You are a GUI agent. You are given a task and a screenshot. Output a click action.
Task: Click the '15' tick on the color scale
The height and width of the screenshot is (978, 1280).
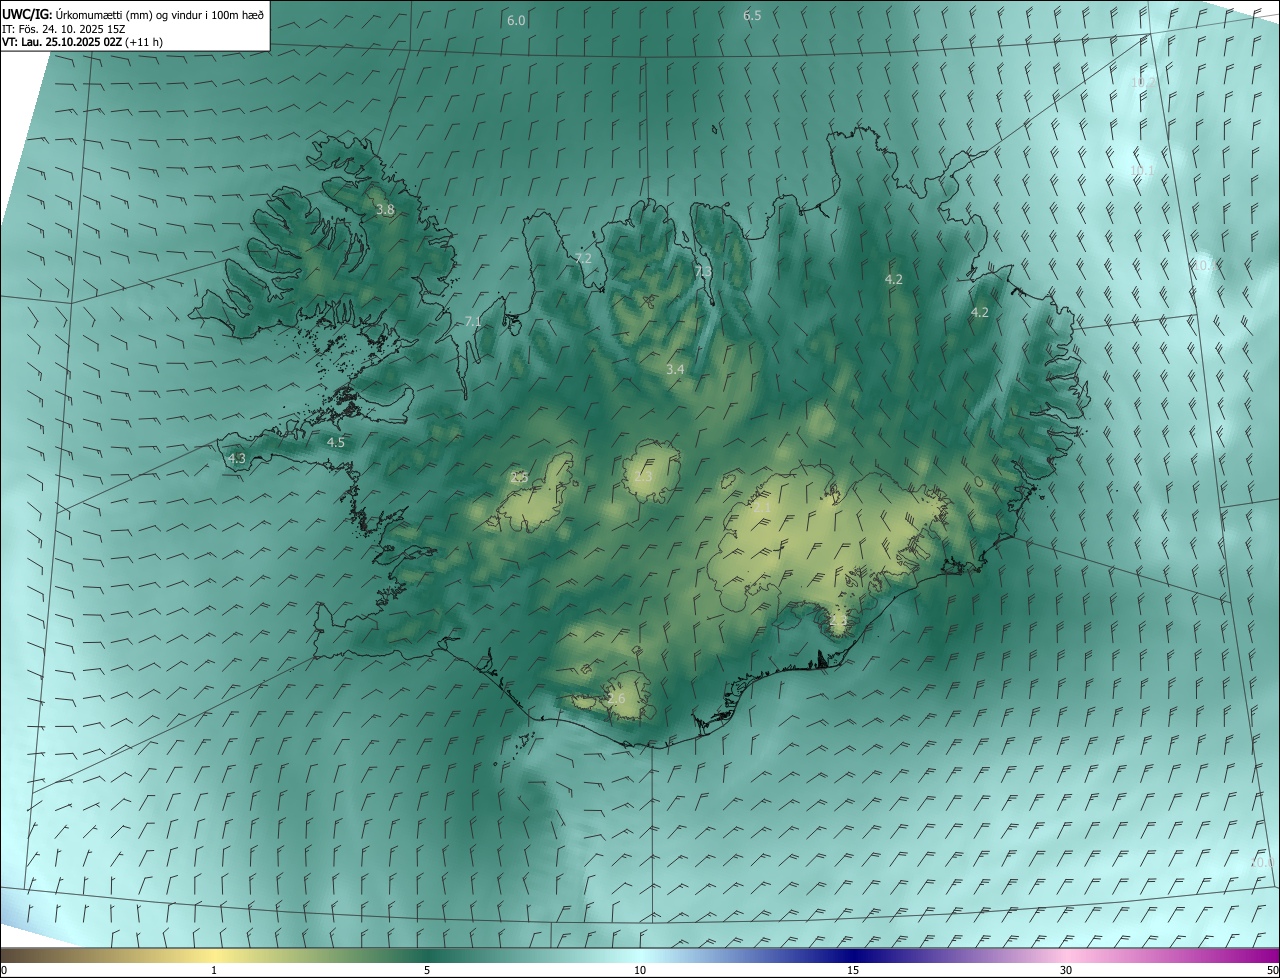[853, 970]
